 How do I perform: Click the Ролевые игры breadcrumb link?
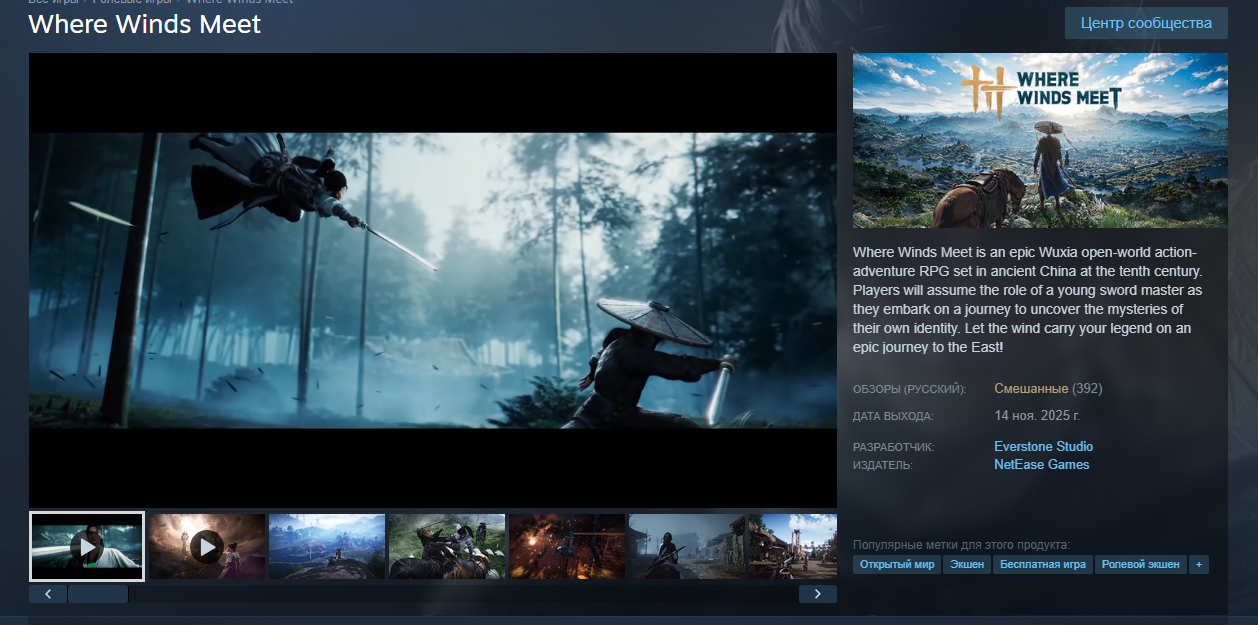(134, 2)
